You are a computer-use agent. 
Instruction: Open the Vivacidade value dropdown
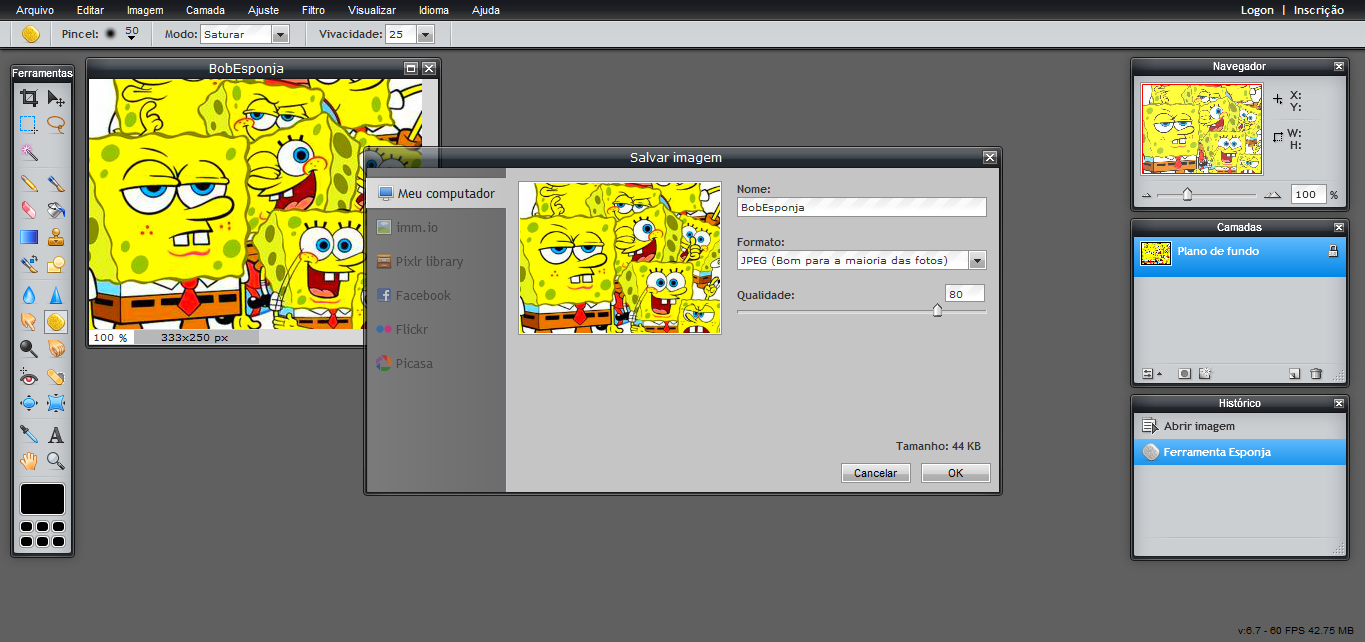[x=426, y=35]
